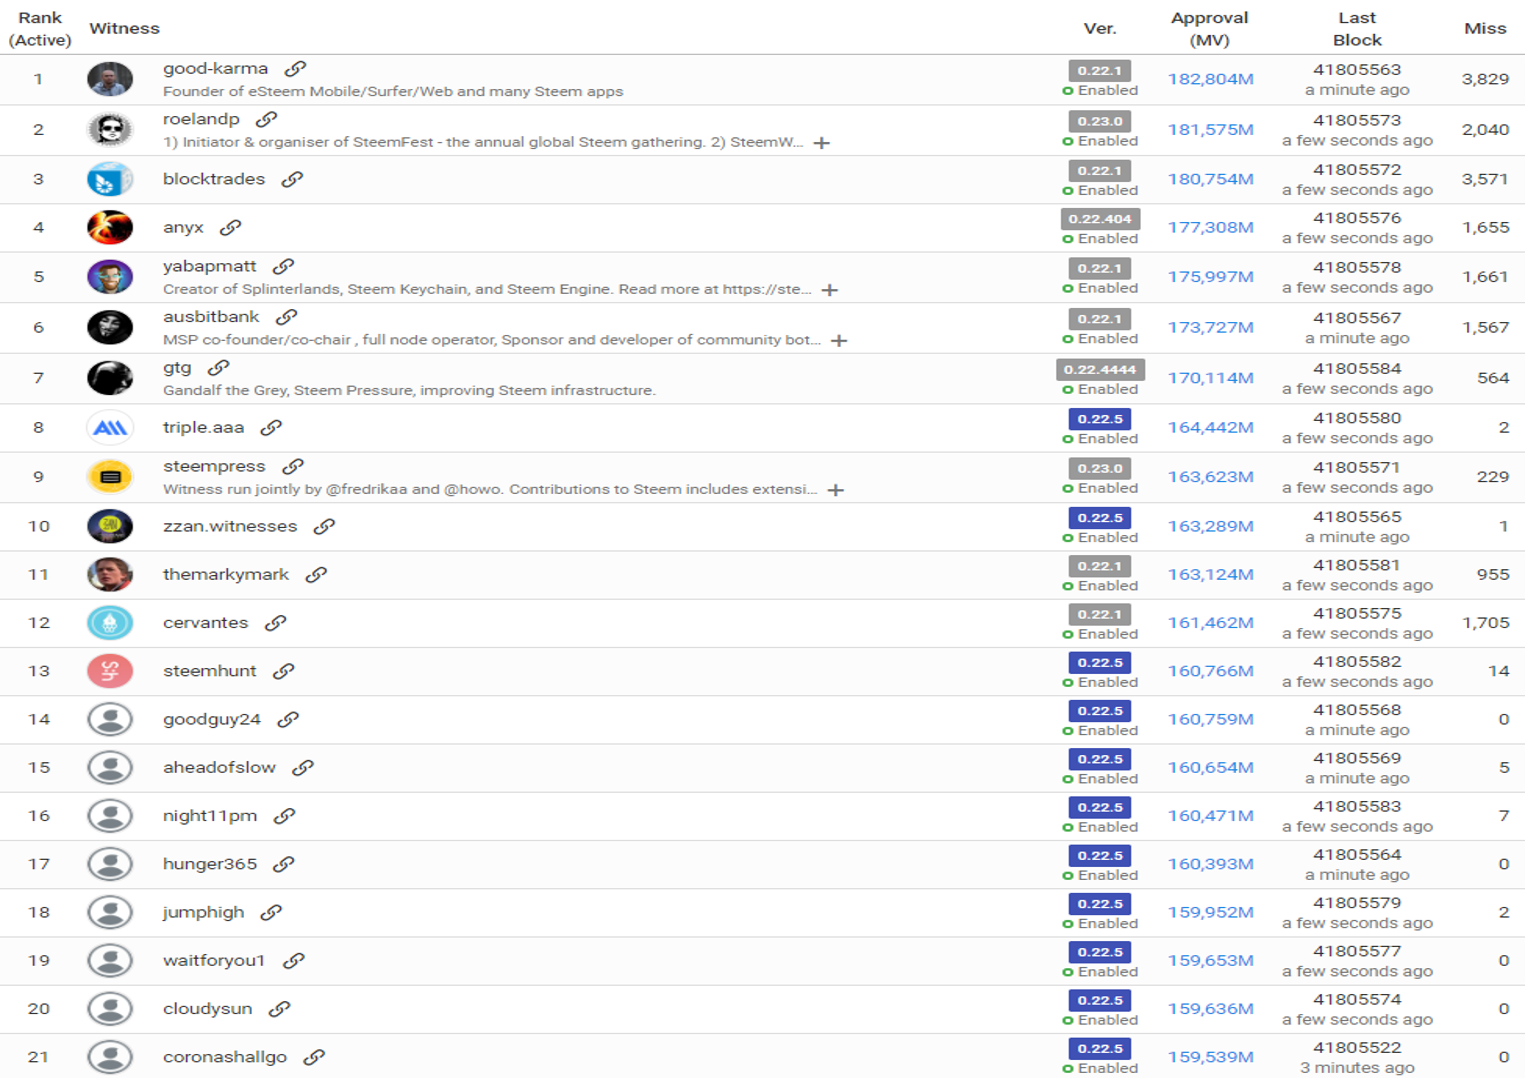
Task: Click the Witness column header
Action: tap(124, 28)
